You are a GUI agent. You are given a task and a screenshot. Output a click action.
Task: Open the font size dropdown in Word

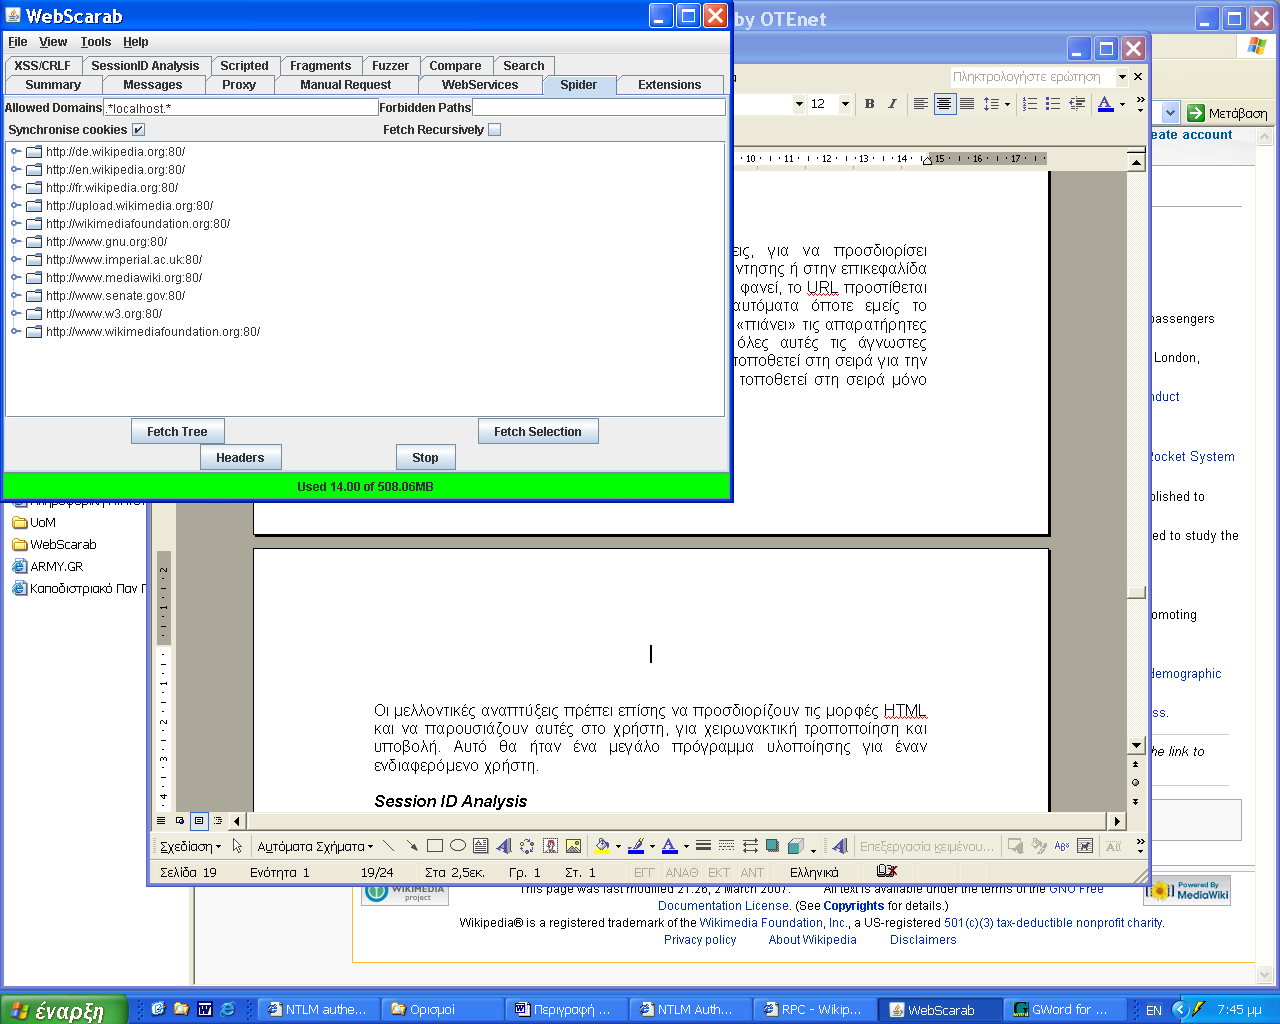(x=845, y=104)
